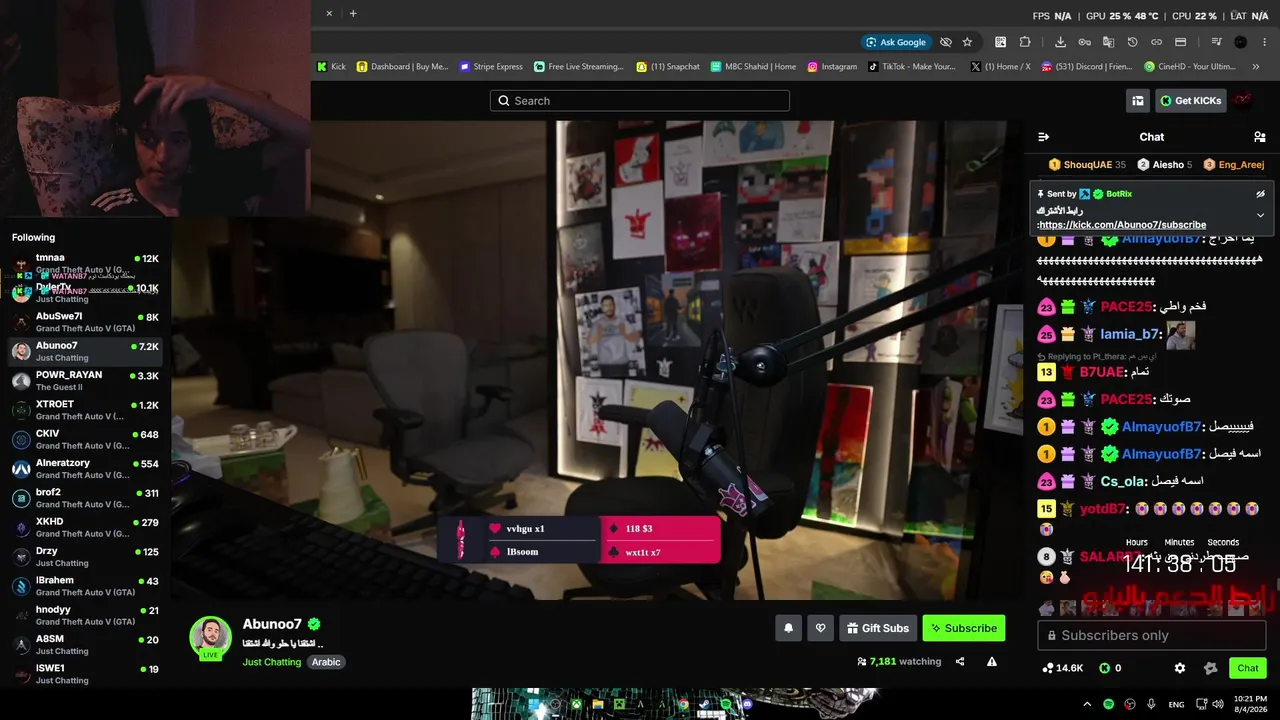Open the Kick bookmark
The height and width of the screenshot is (720, 1280).
331,67
